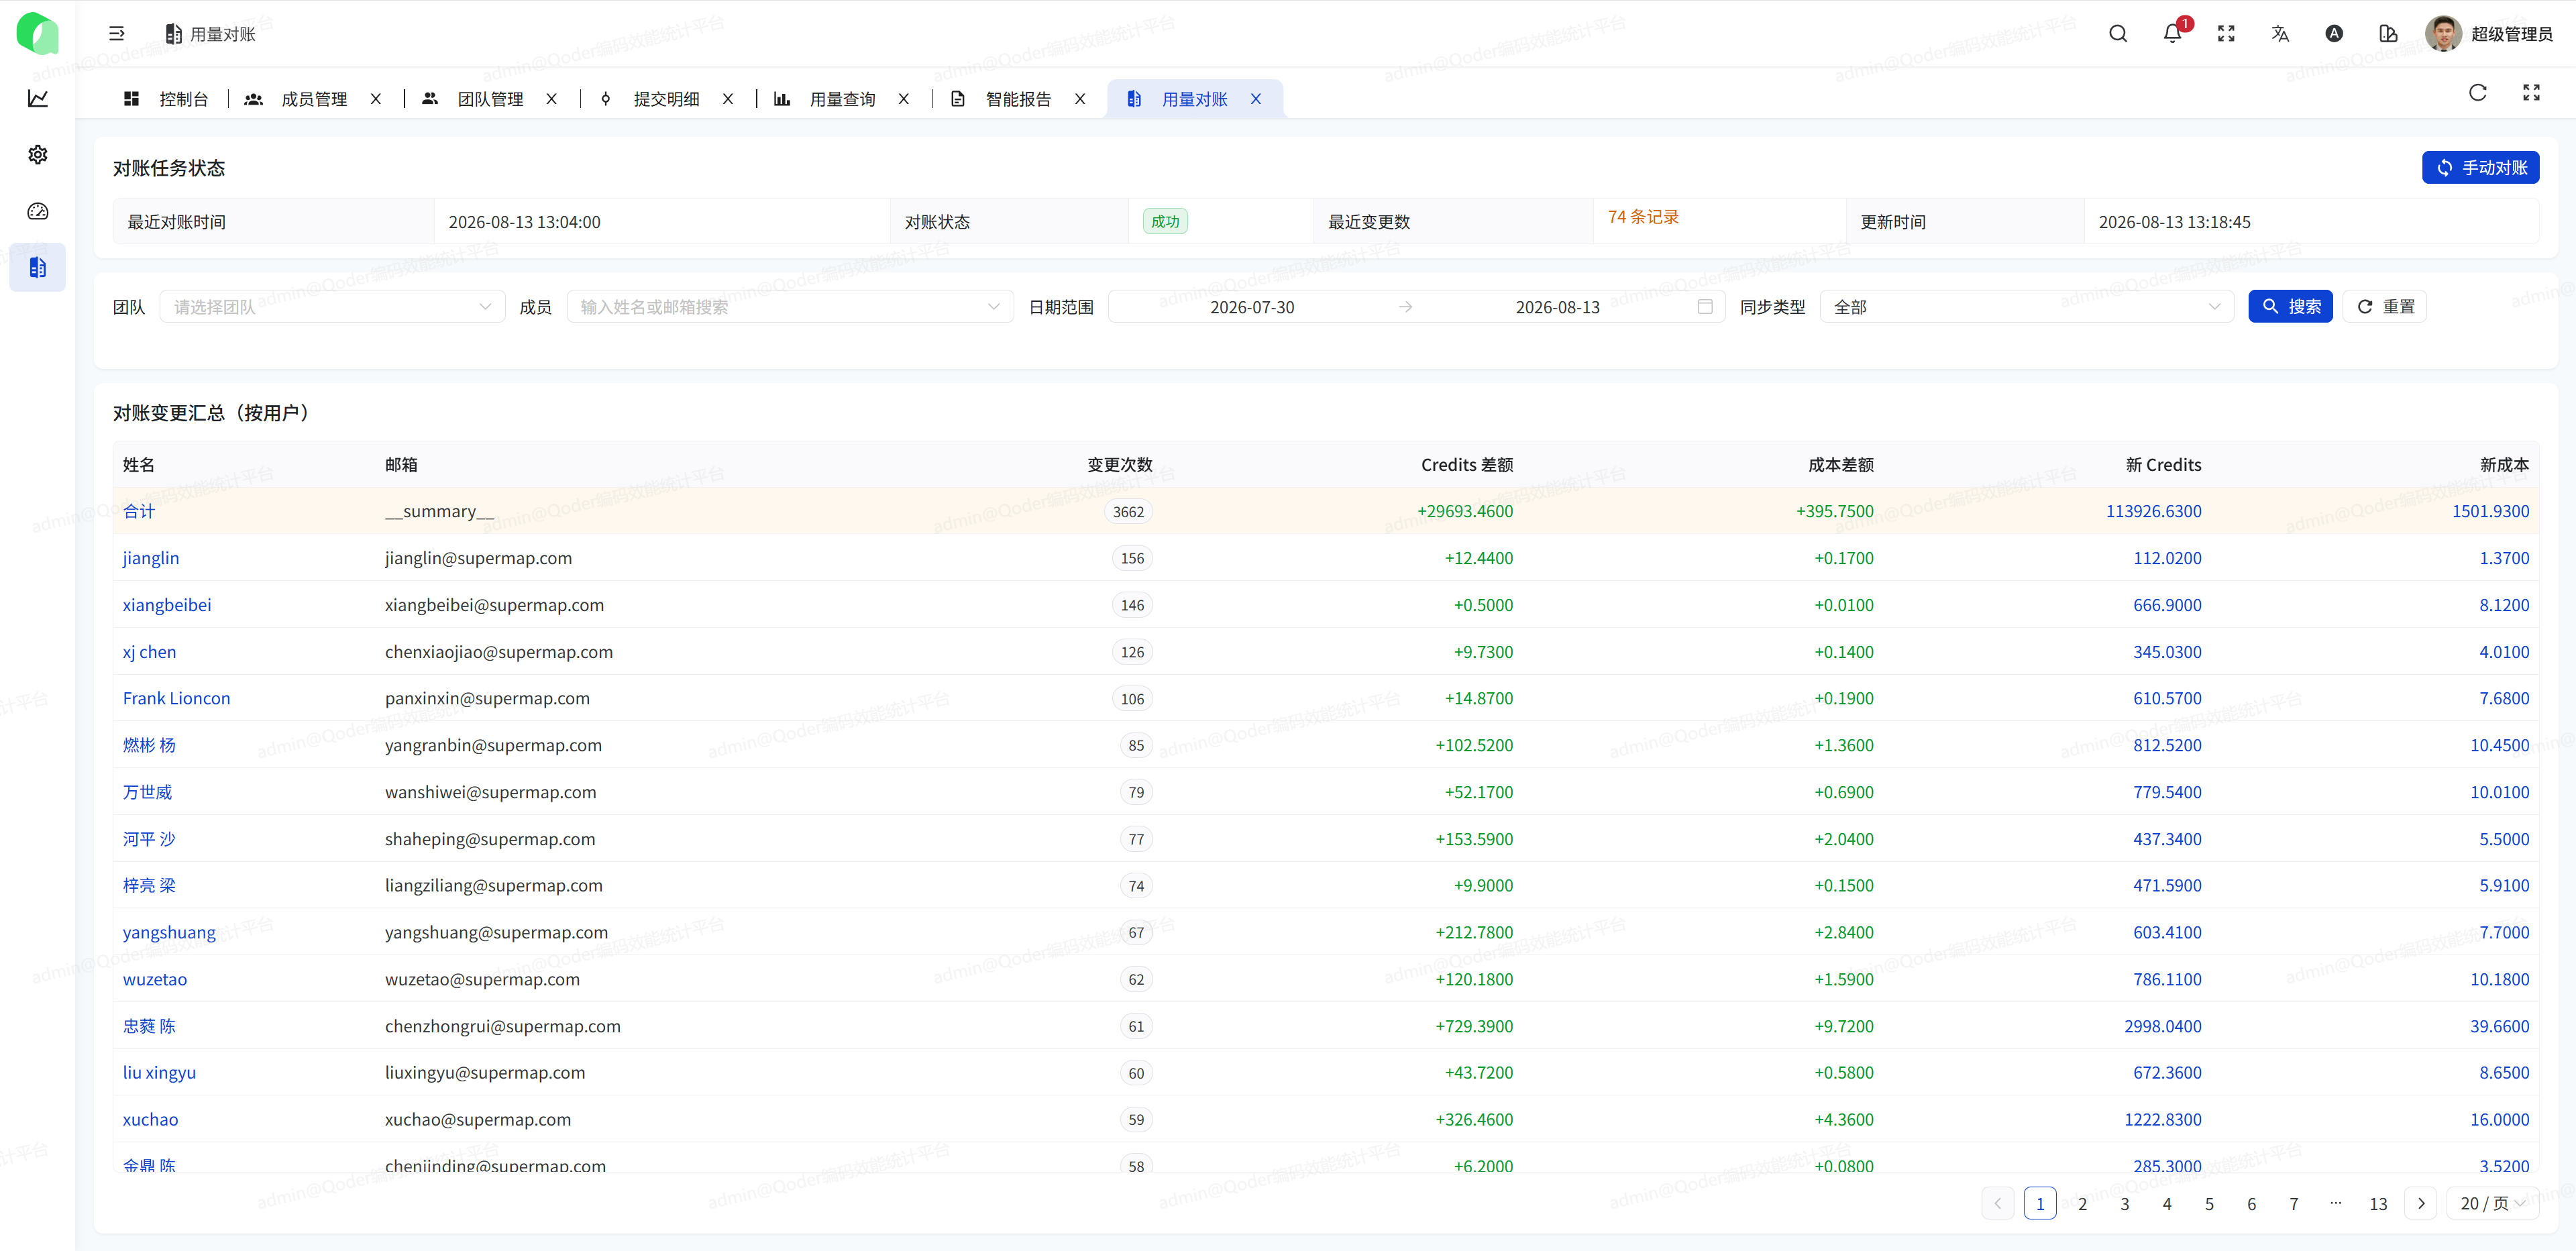The height and width of the screenshot is (1251, 2576).
Task: Go to page 2
Action: point(2082,1203)
